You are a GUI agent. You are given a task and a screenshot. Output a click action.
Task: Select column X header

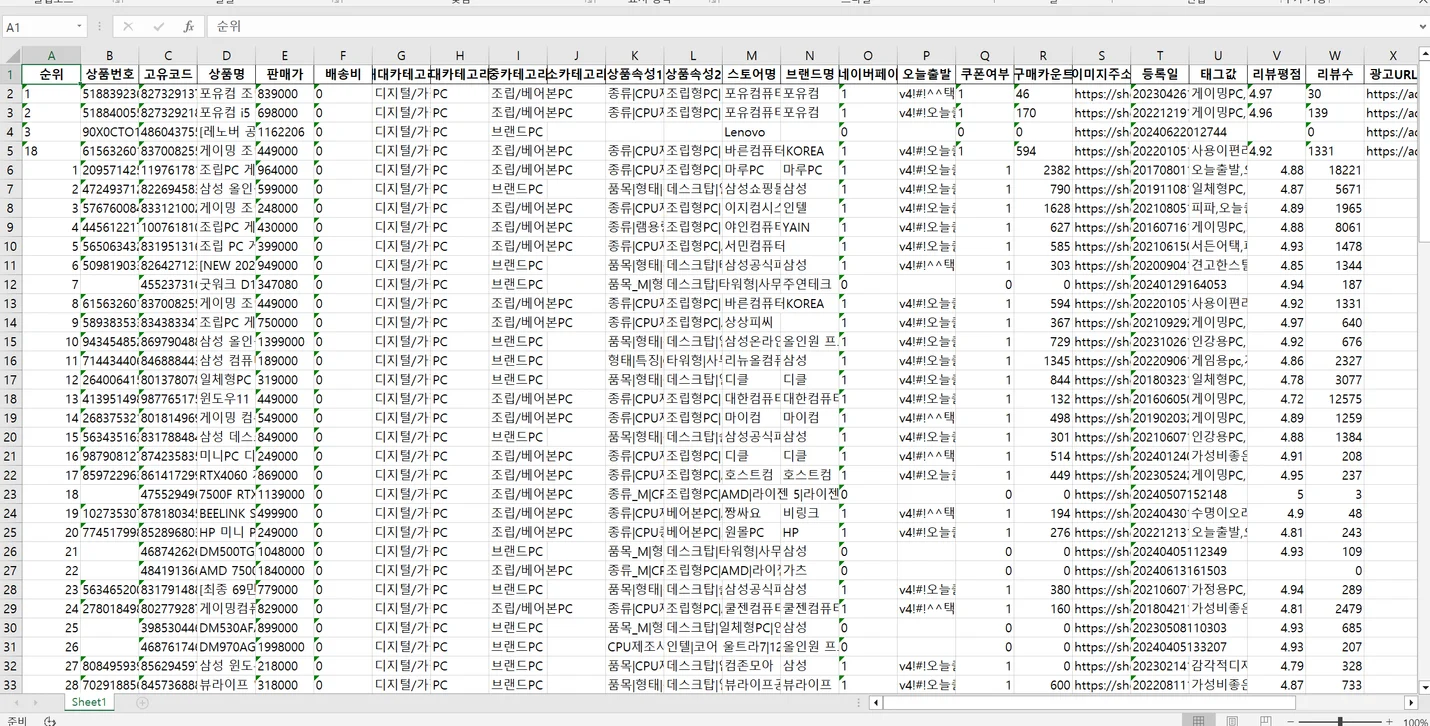(x=1392, y=56)
